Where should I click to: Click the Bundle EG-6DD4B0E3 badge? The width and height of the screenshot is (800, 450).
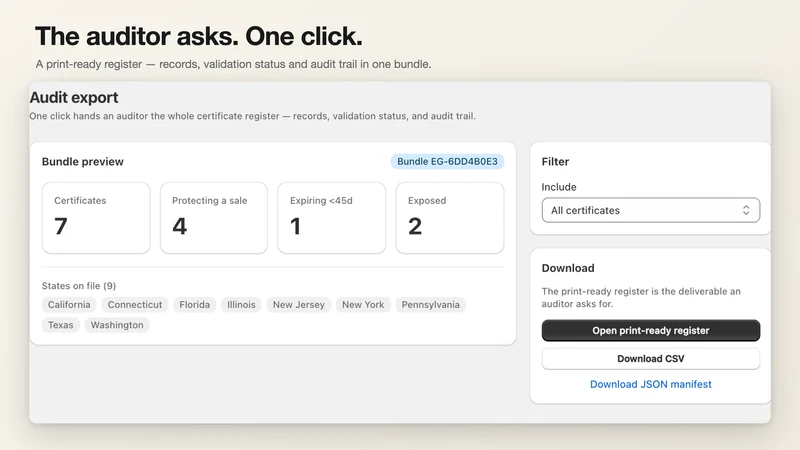tap(447, 161)
